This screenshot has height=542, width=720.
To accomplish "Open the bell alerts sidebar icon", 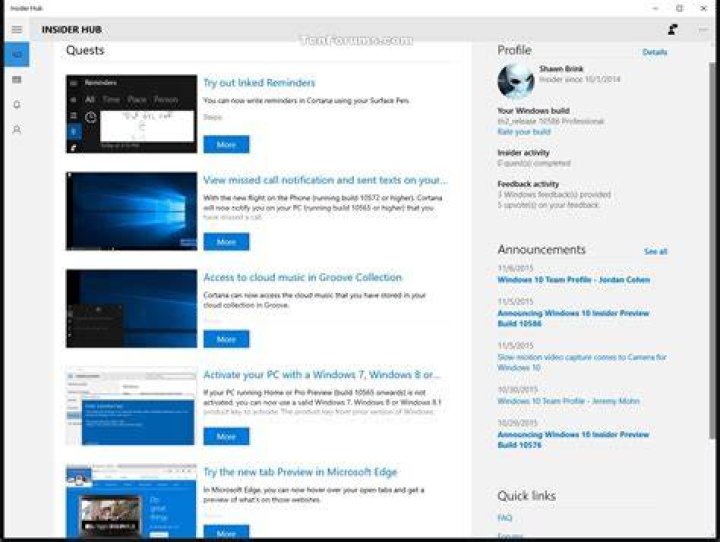I will [17, 105].
